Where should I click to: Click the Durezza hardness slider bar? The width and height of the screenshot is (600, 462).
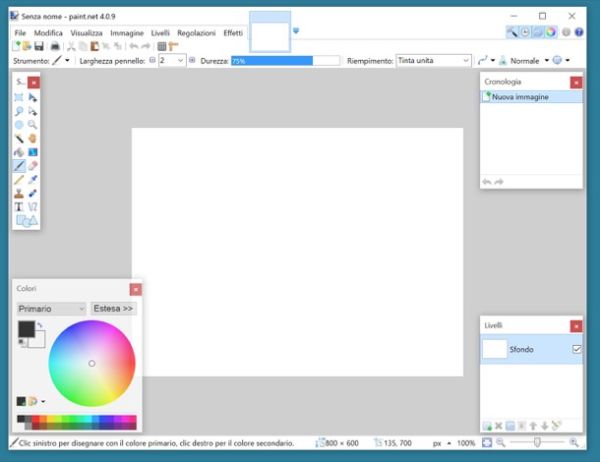click(271, 60)
